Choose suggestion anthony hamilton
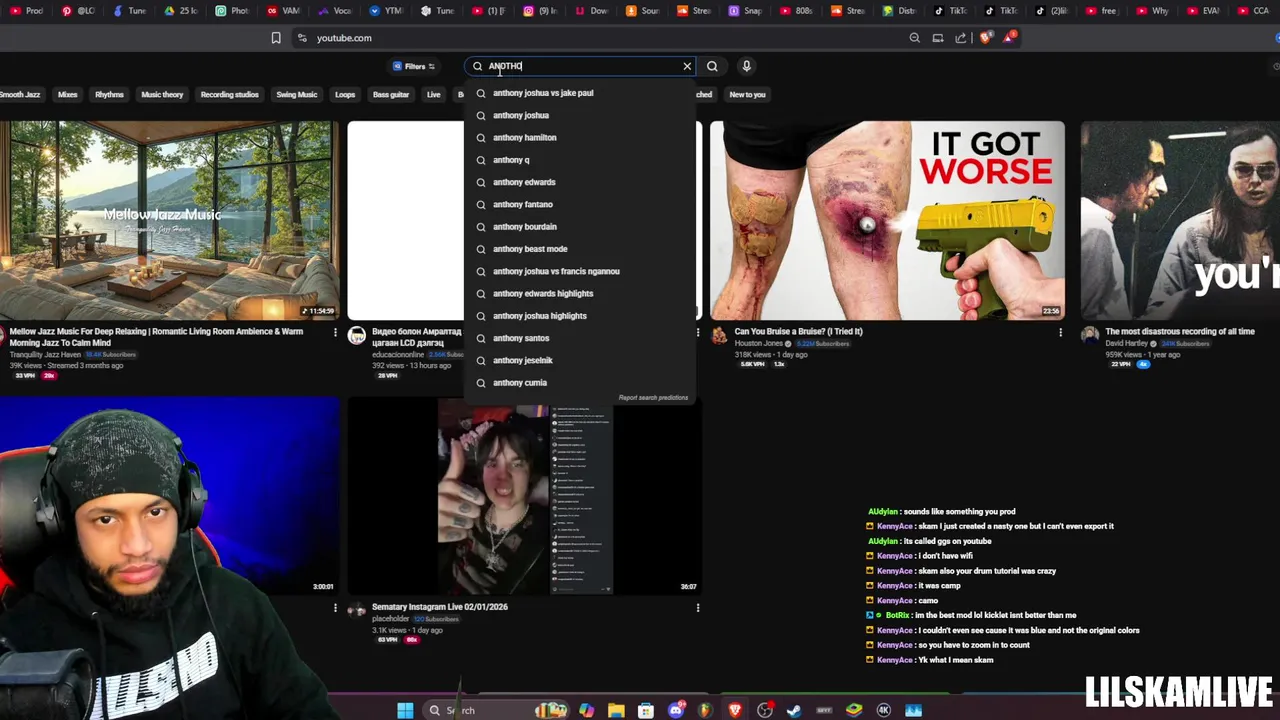1280x720 pixels. (580, 137)
